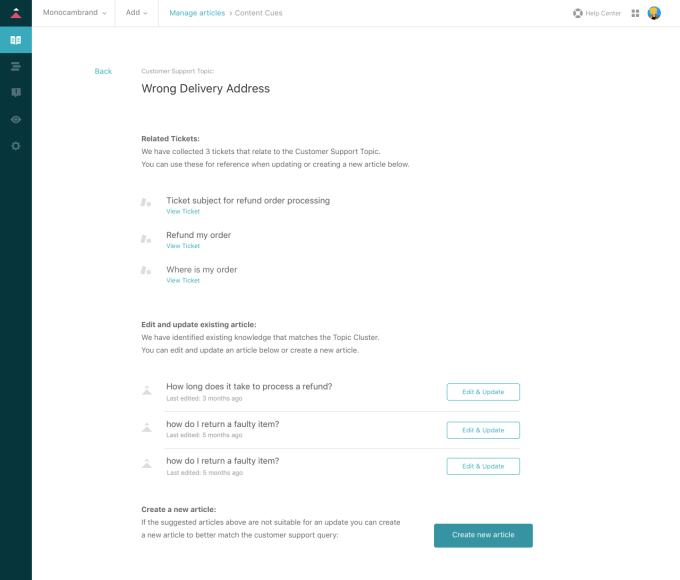The width and height of the screenshot is (680, 580).
Task: Go to Manage articles breadcrumb
Action: 197,13
